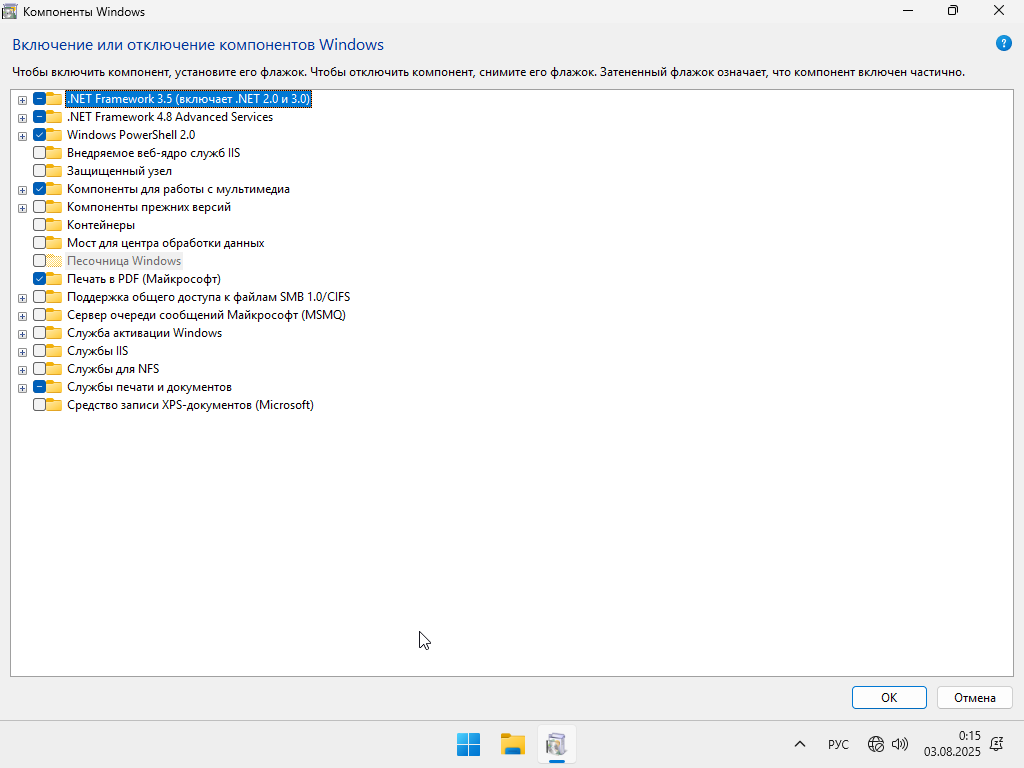Image resolution: width=1024 pixels, height=768 pixels.
Task: Expand the SMB 1.0/CIFS support node
Action: coord(22,298)
